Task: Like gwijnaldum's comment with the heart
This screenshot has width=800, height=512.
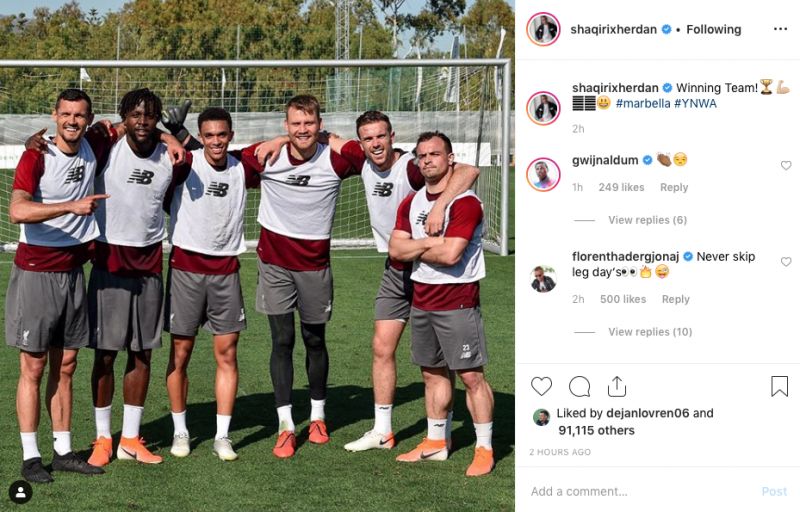Action: click(x=786, y=165)
